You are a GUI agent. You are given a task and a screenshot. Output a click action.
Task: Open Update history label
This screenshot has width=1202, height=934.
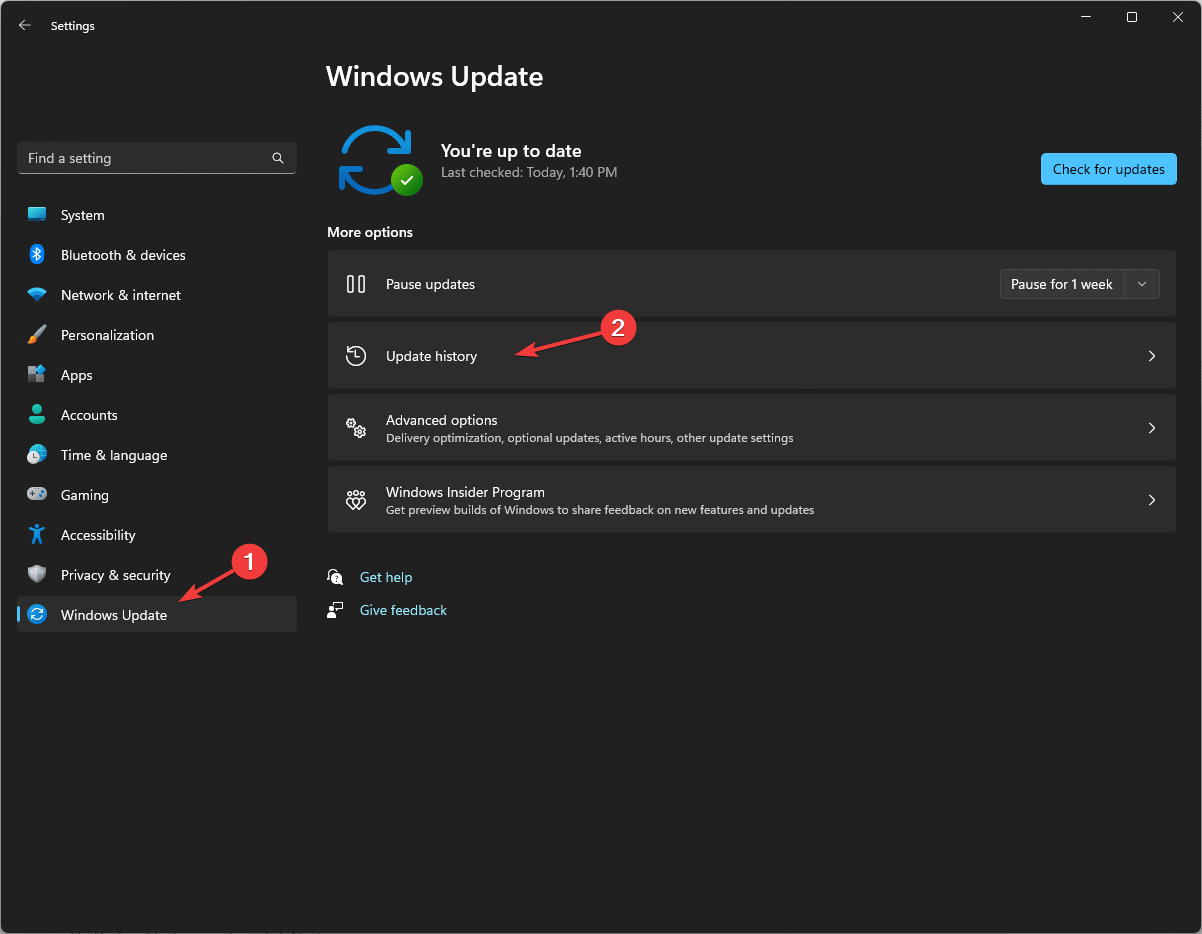tap(431, 356)
